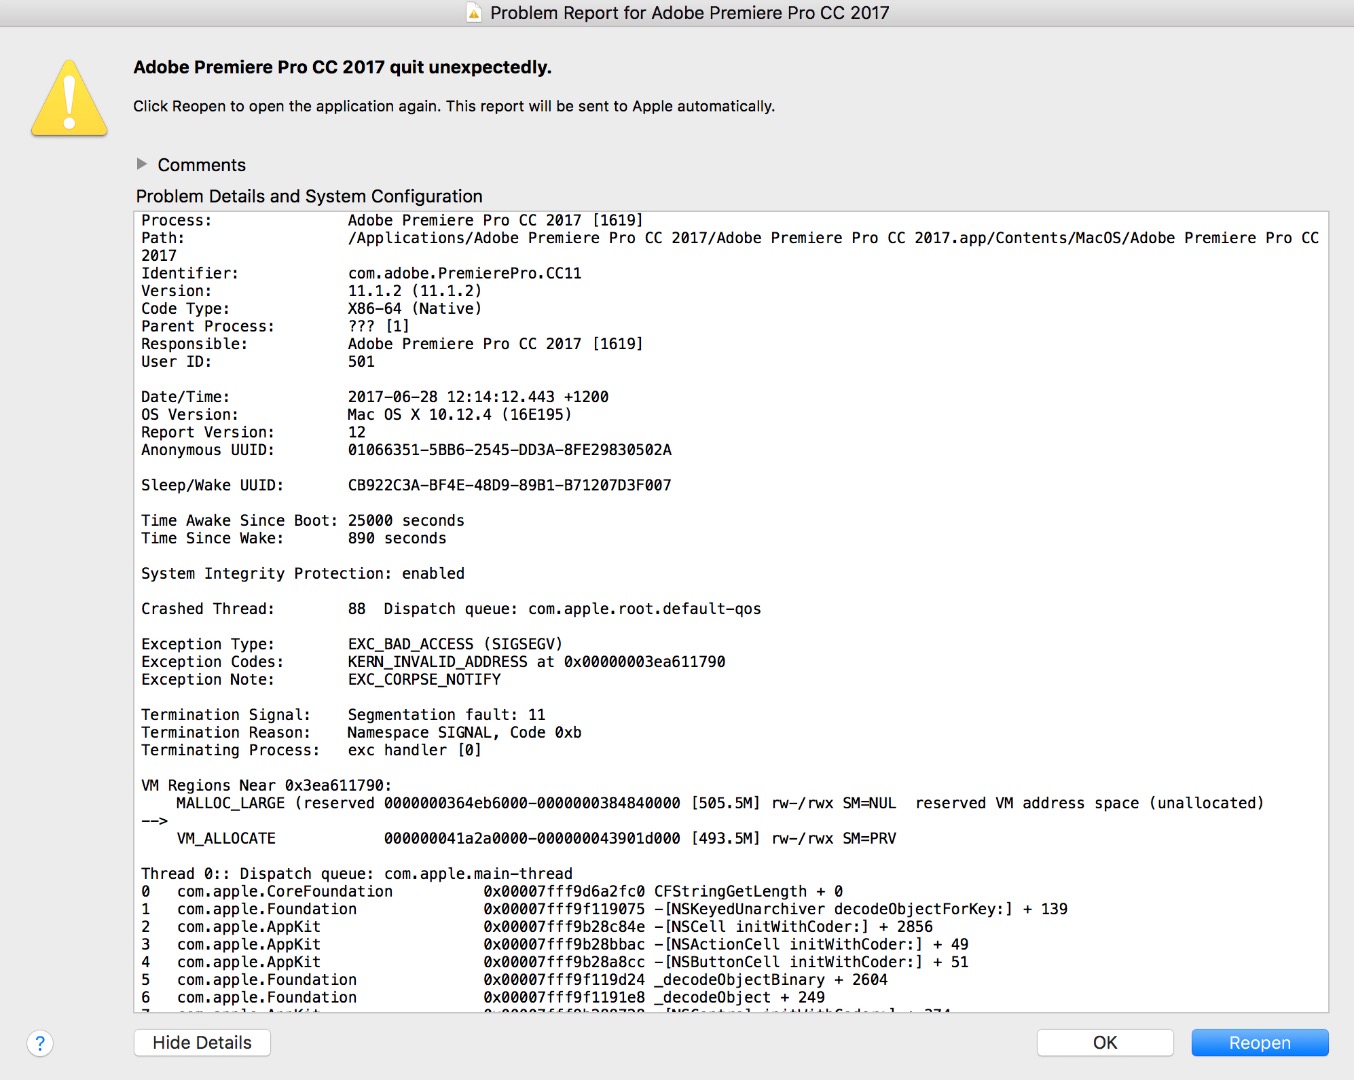The height and width of the screenshot is (1080, 1354).
Task: Click the 'Comments' label
Action: tap(201, 165)
